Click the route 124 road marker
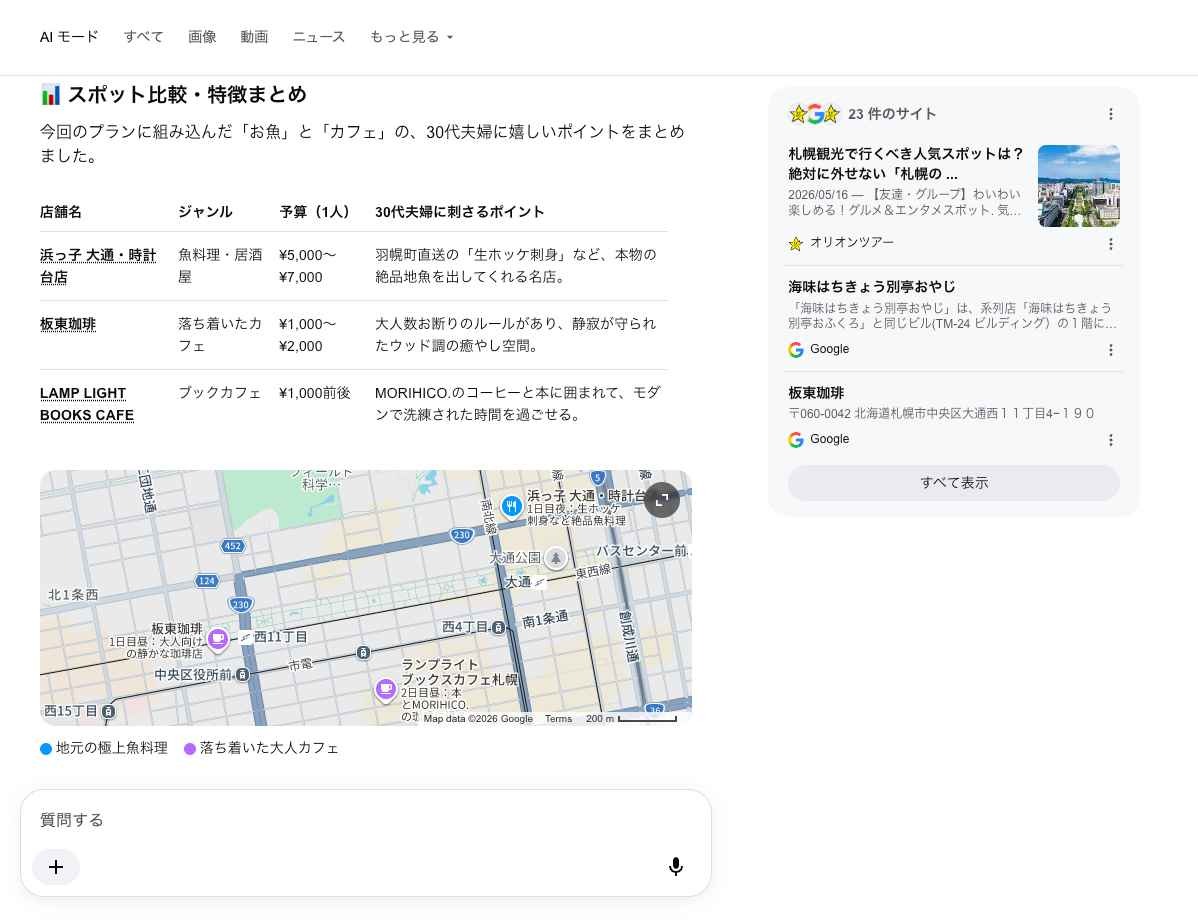Viewport: 1198px width, 920px height. pos(206,581)
